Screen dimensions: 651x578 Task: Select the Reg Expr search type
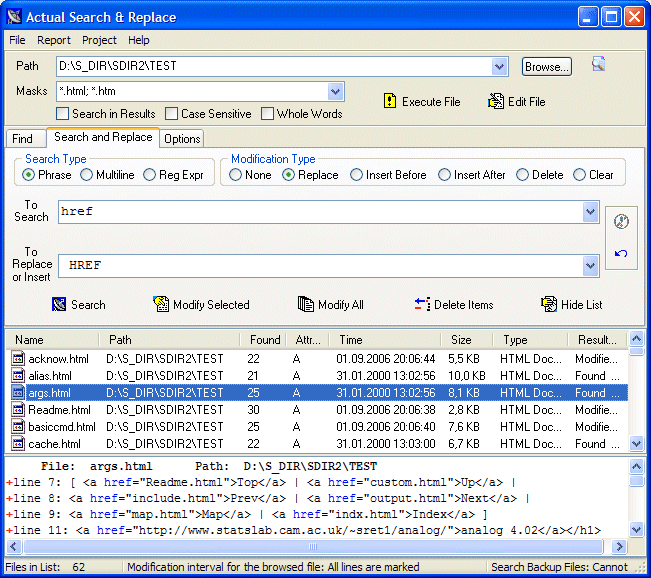pos(150,175)
